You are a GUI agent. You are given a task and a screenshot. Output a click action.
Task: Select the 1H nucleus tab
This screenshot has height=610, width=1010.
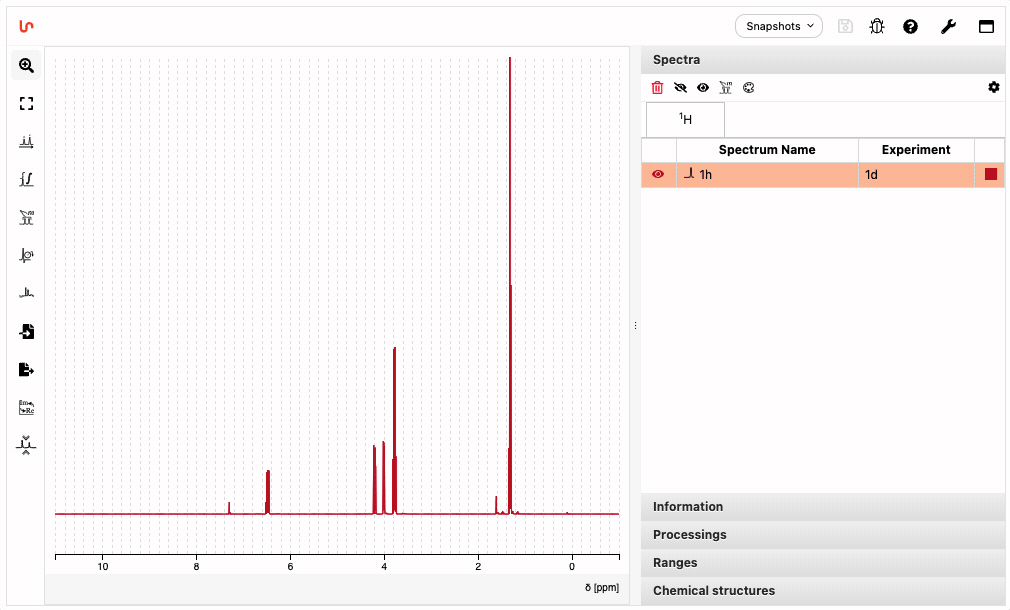tap(685, 120)
